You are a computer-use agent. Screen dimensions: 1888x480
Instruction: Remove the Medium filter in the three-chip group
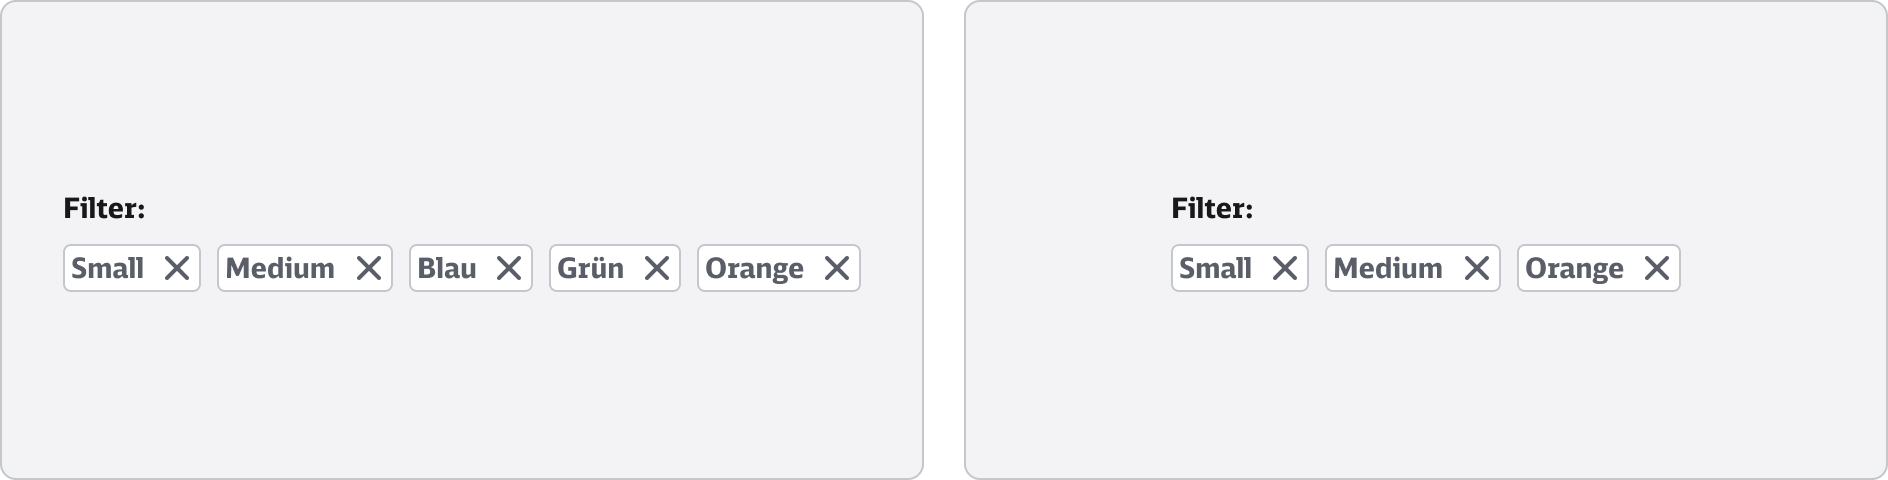click(x=1477, y=268)
